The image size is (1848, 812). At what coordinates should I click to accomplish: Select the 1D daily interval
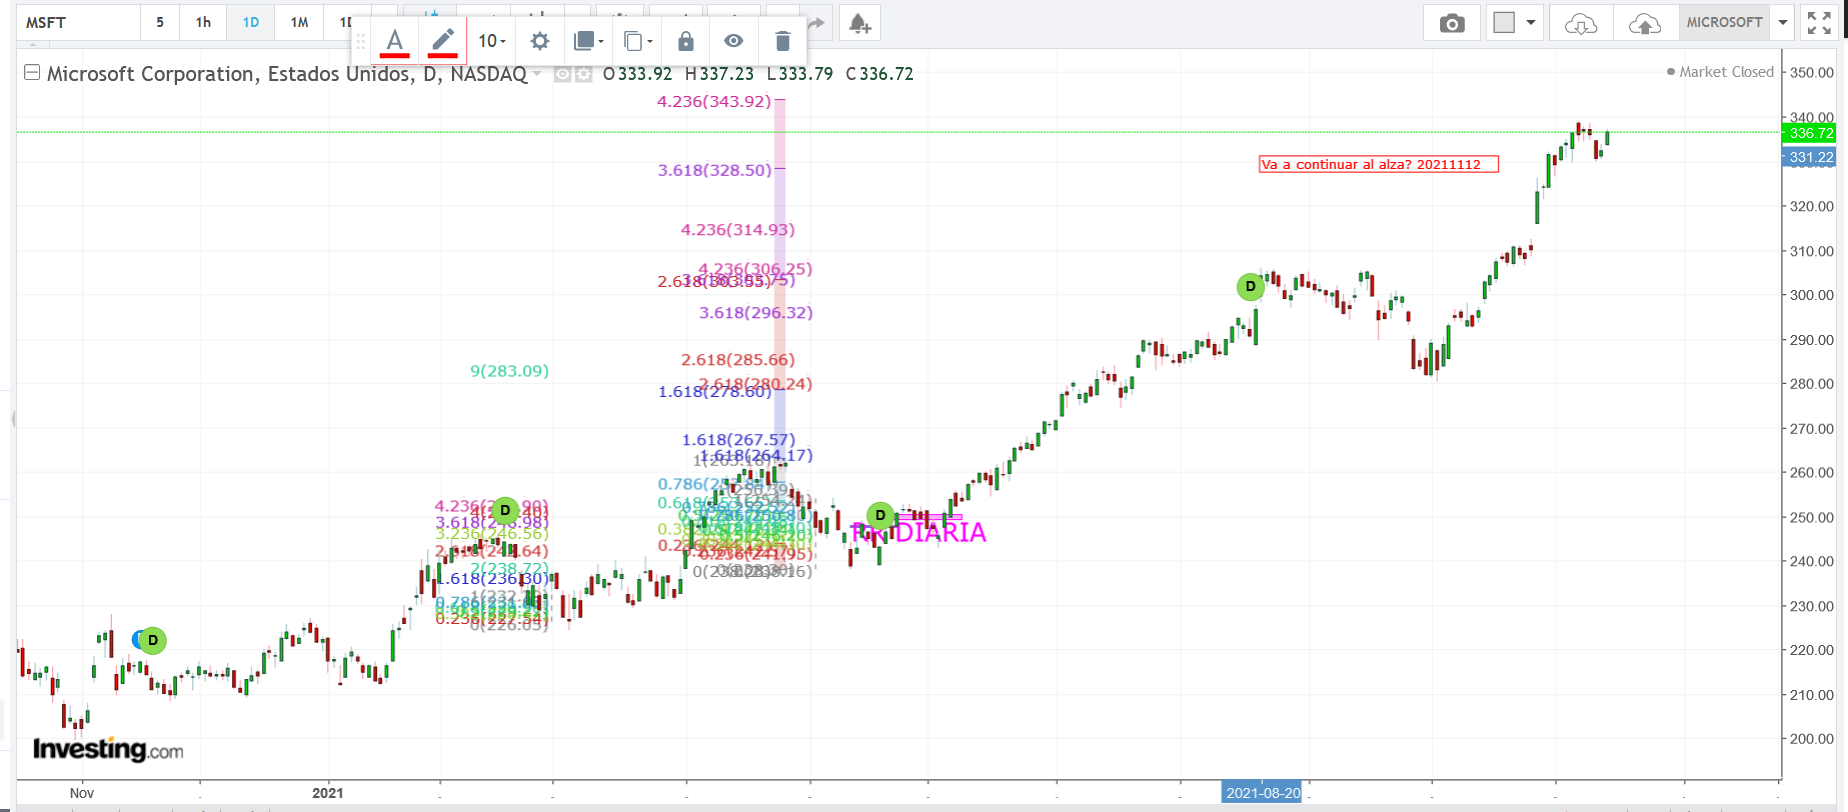pos(251,22)
